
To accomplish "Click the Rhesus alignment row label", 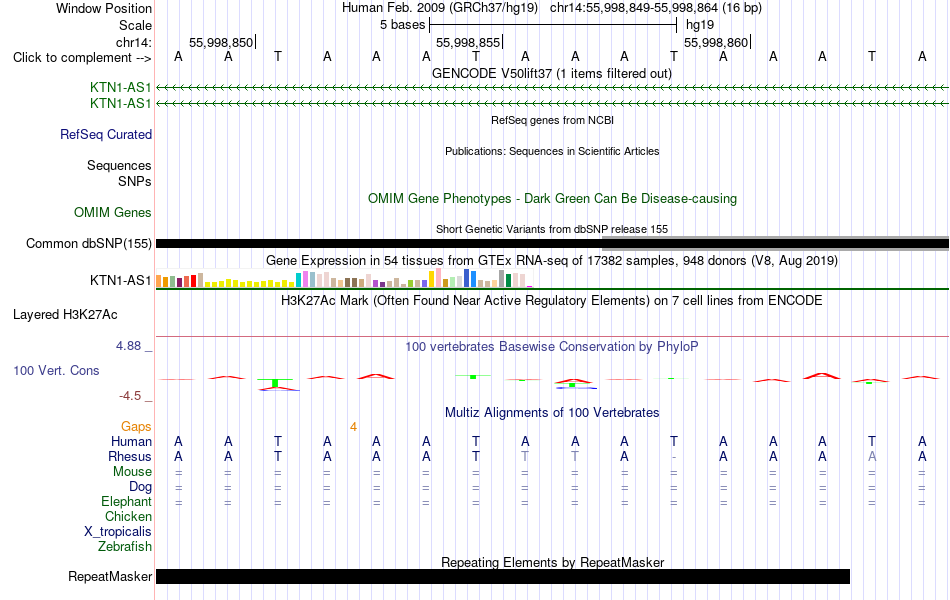I will click(130, 456).
